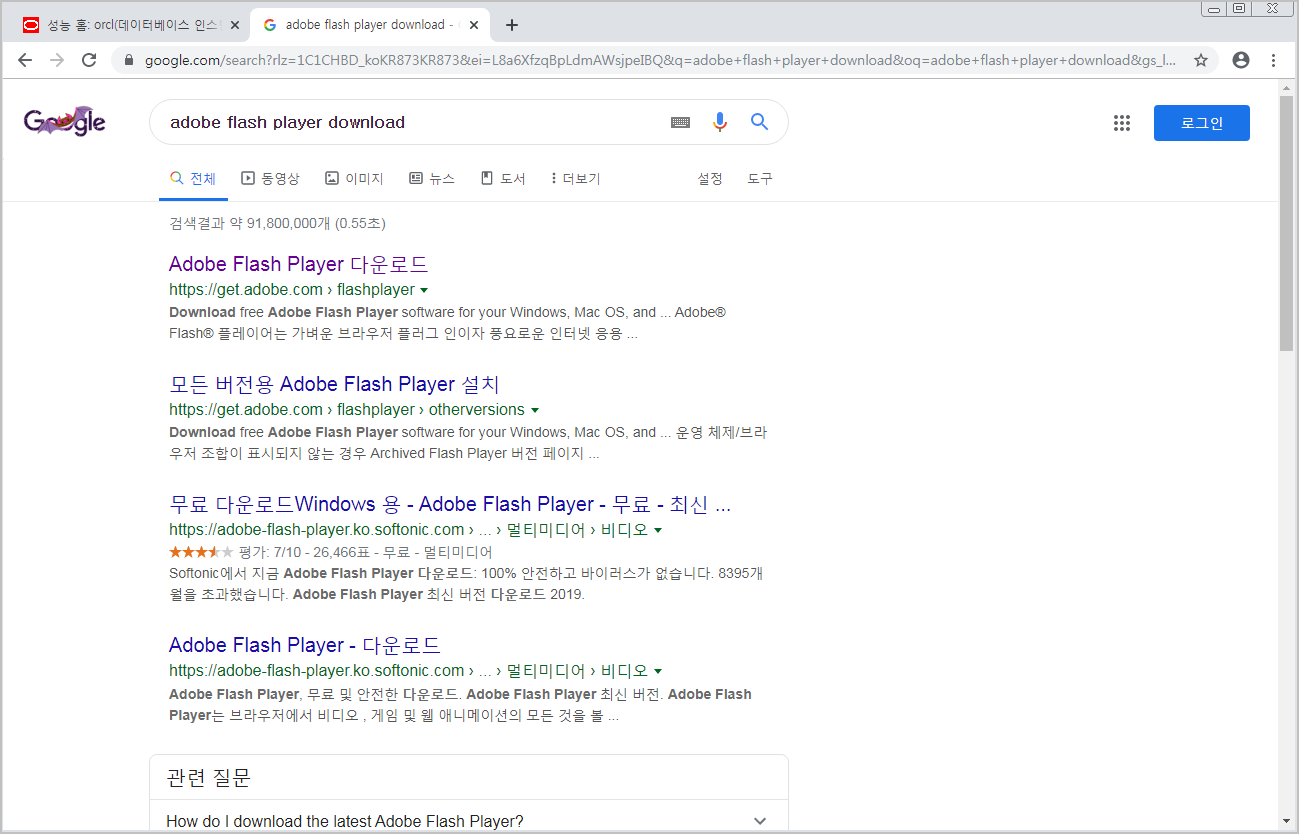Bookmark this page with star icon
The image size is (1299, 834).
click(1201, 60)
